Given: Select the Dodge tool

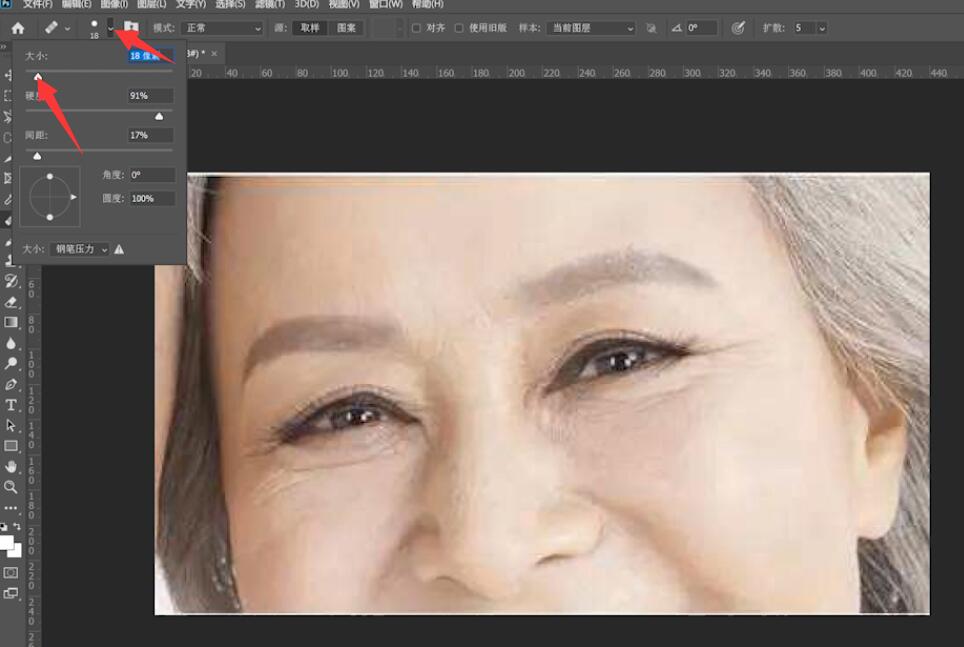Looking at the screenshot, I should tap(10, 363).
